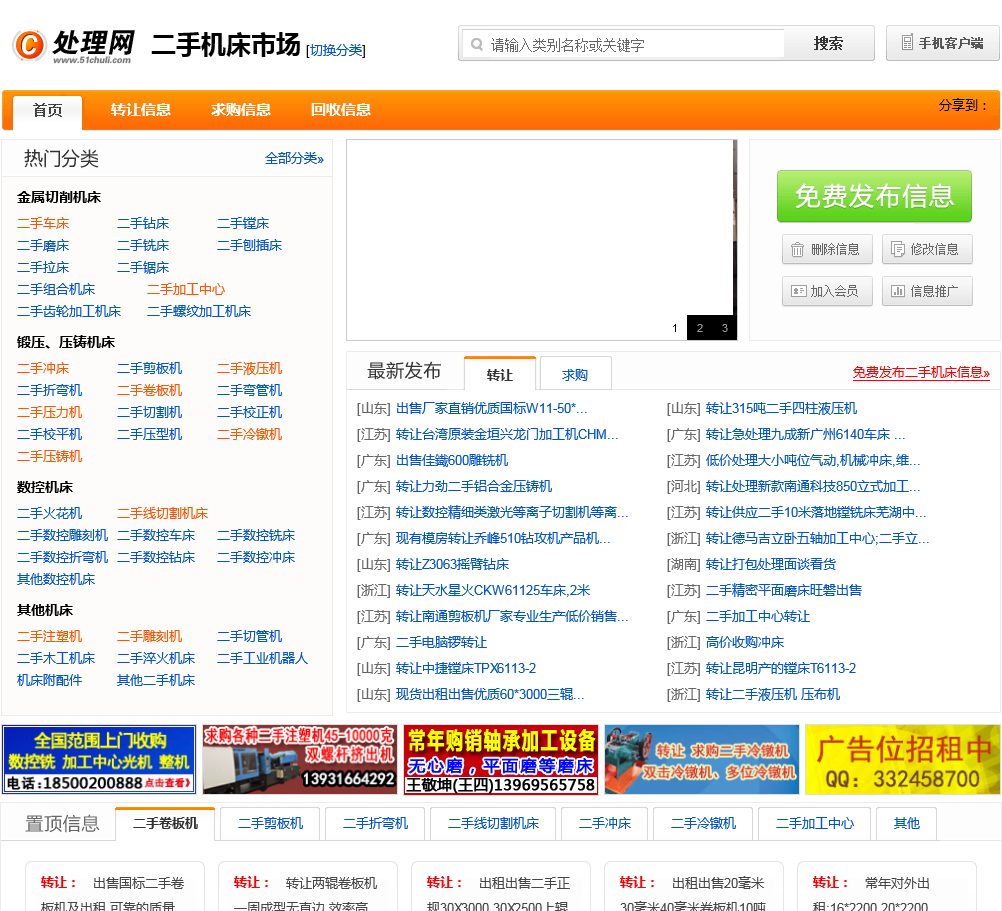Open 二手数控车床 category

[156, 535]
